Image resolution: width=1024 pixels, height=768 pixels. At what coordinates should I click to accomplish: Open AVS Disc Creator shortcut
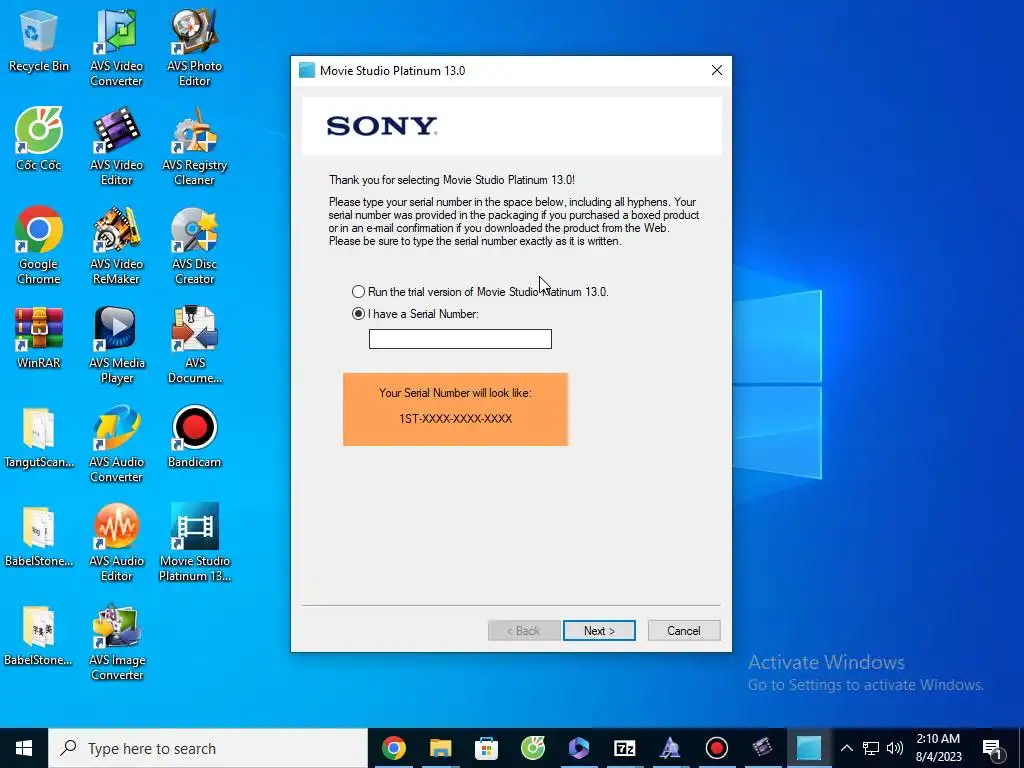click(x=194, y=246)
